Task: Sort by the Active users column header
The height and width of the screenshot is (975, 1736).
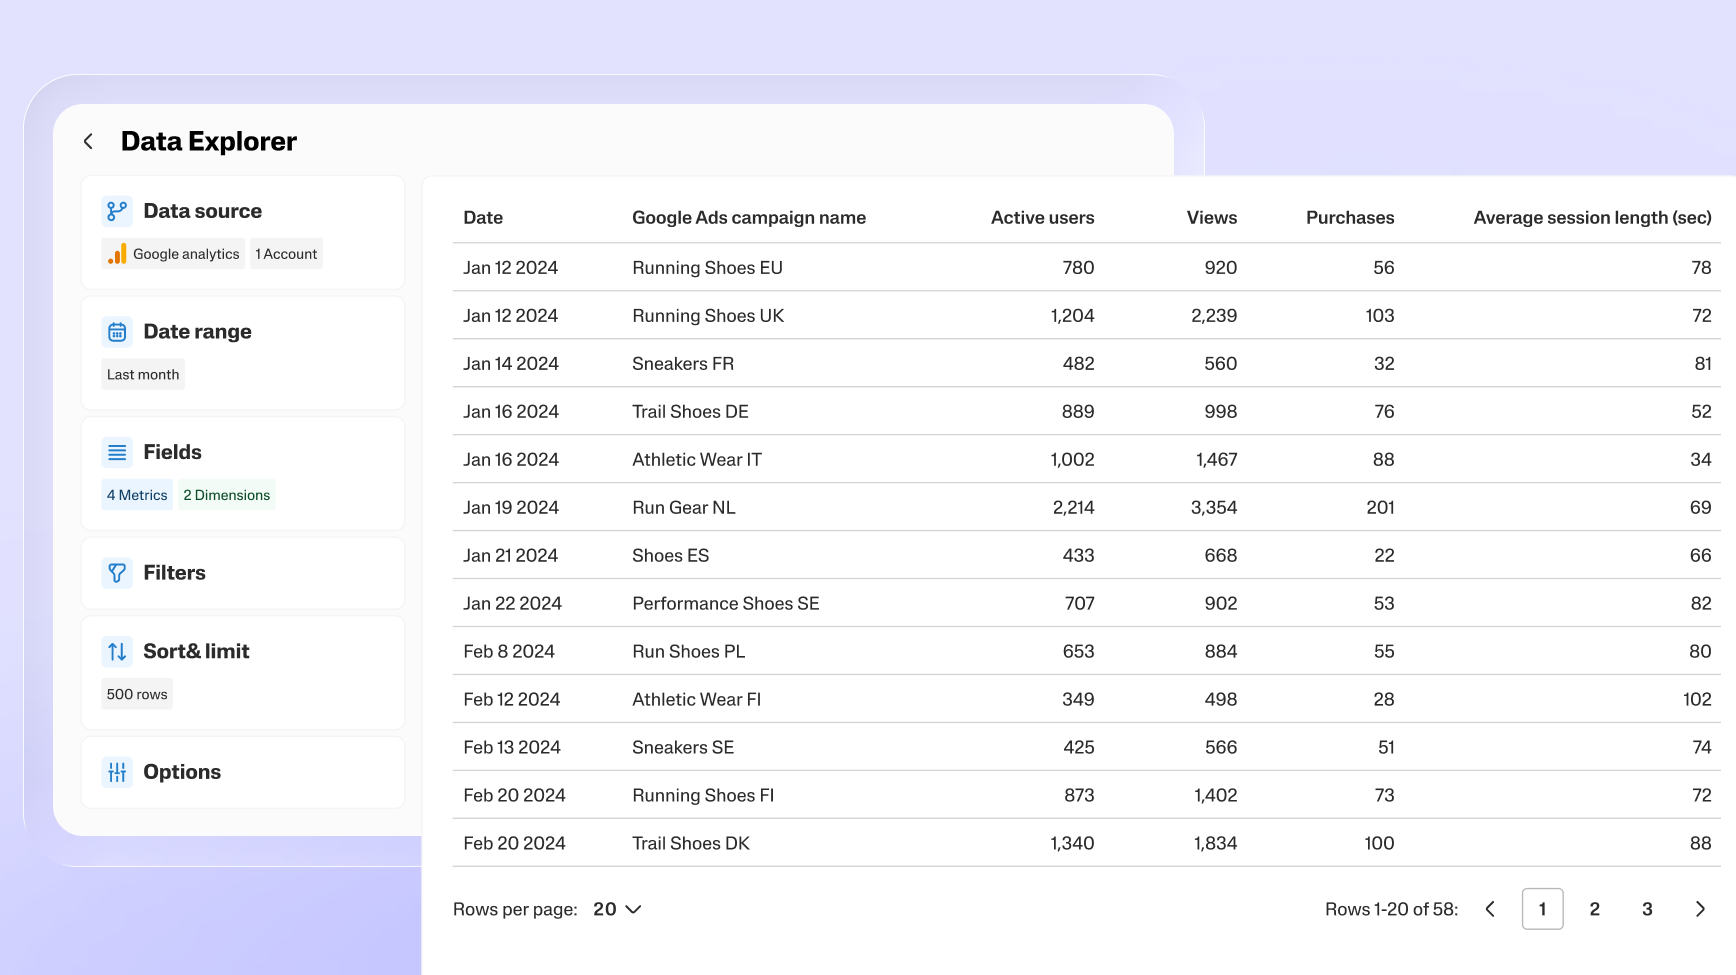Action: (1042, 218)
